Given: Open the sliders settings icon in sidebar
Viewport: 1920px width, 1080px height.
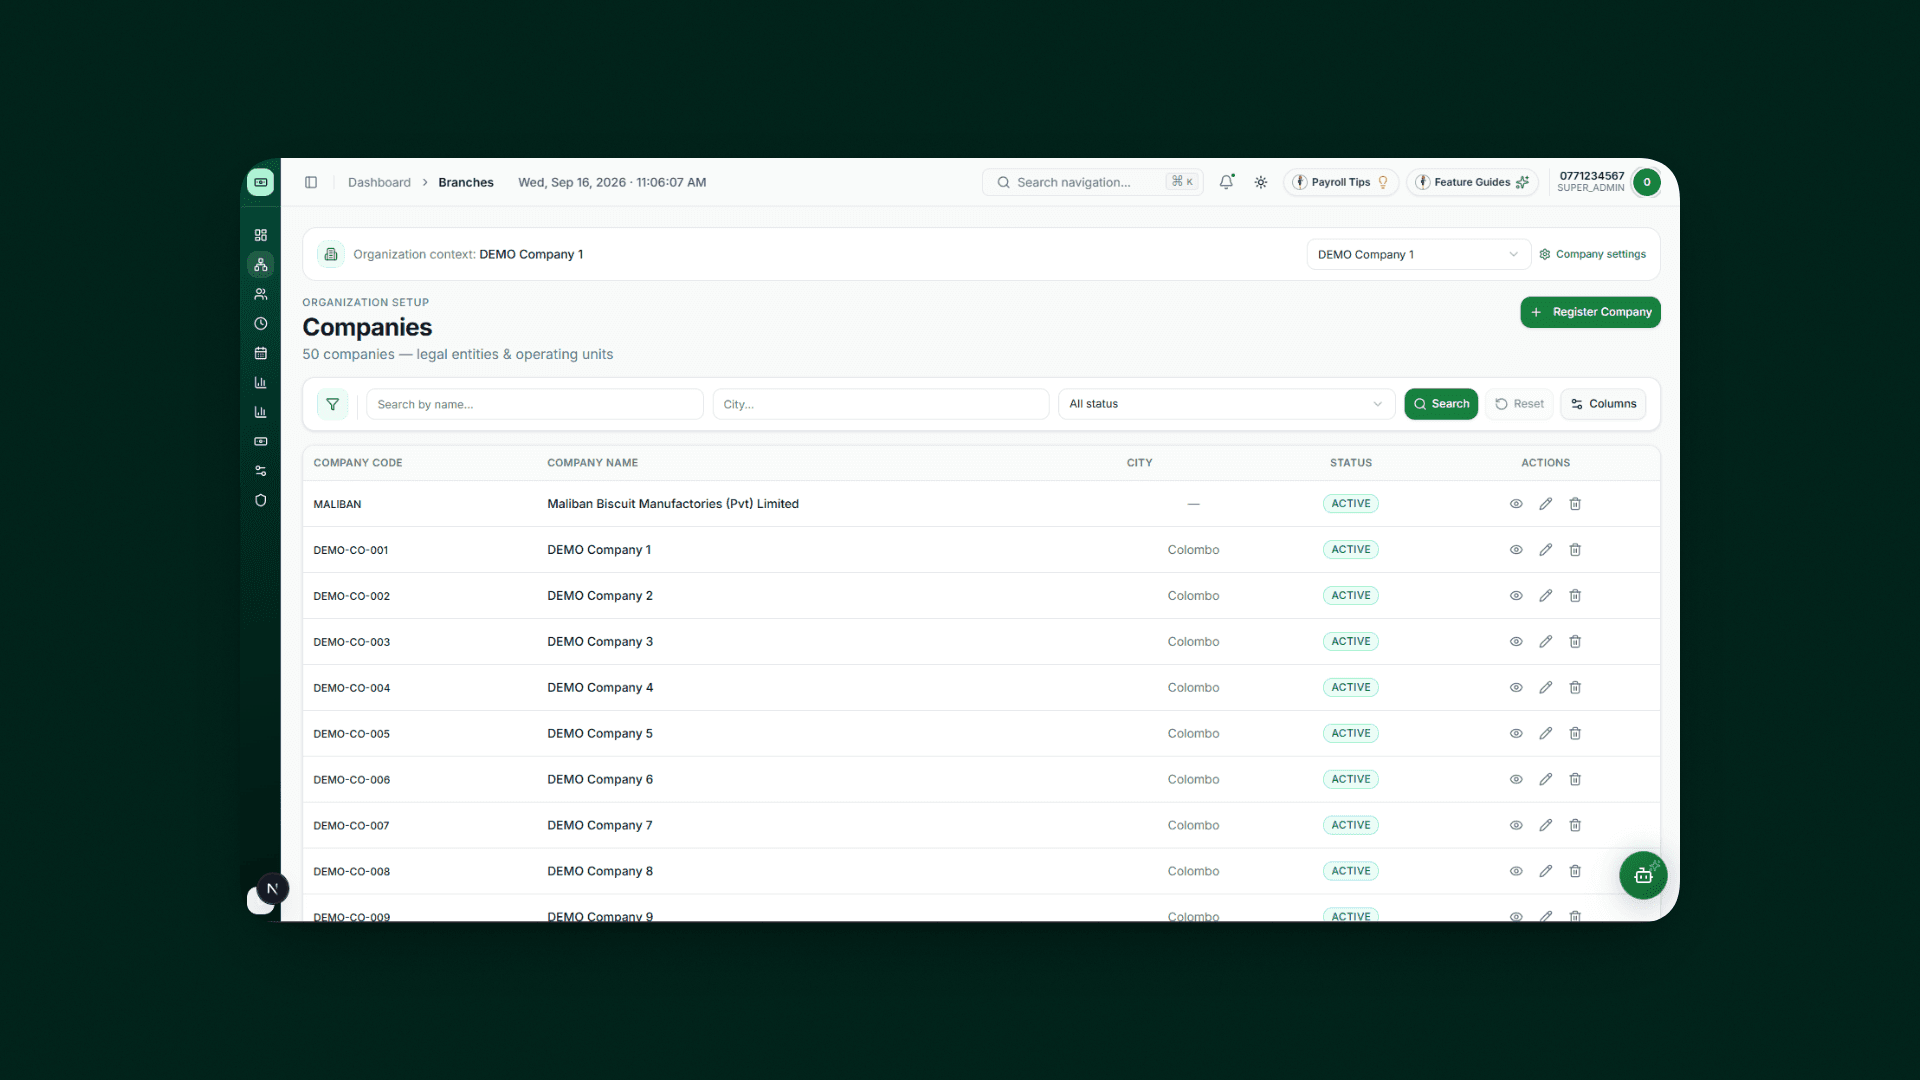Looking at the screenshot, I should click(260, 471).
